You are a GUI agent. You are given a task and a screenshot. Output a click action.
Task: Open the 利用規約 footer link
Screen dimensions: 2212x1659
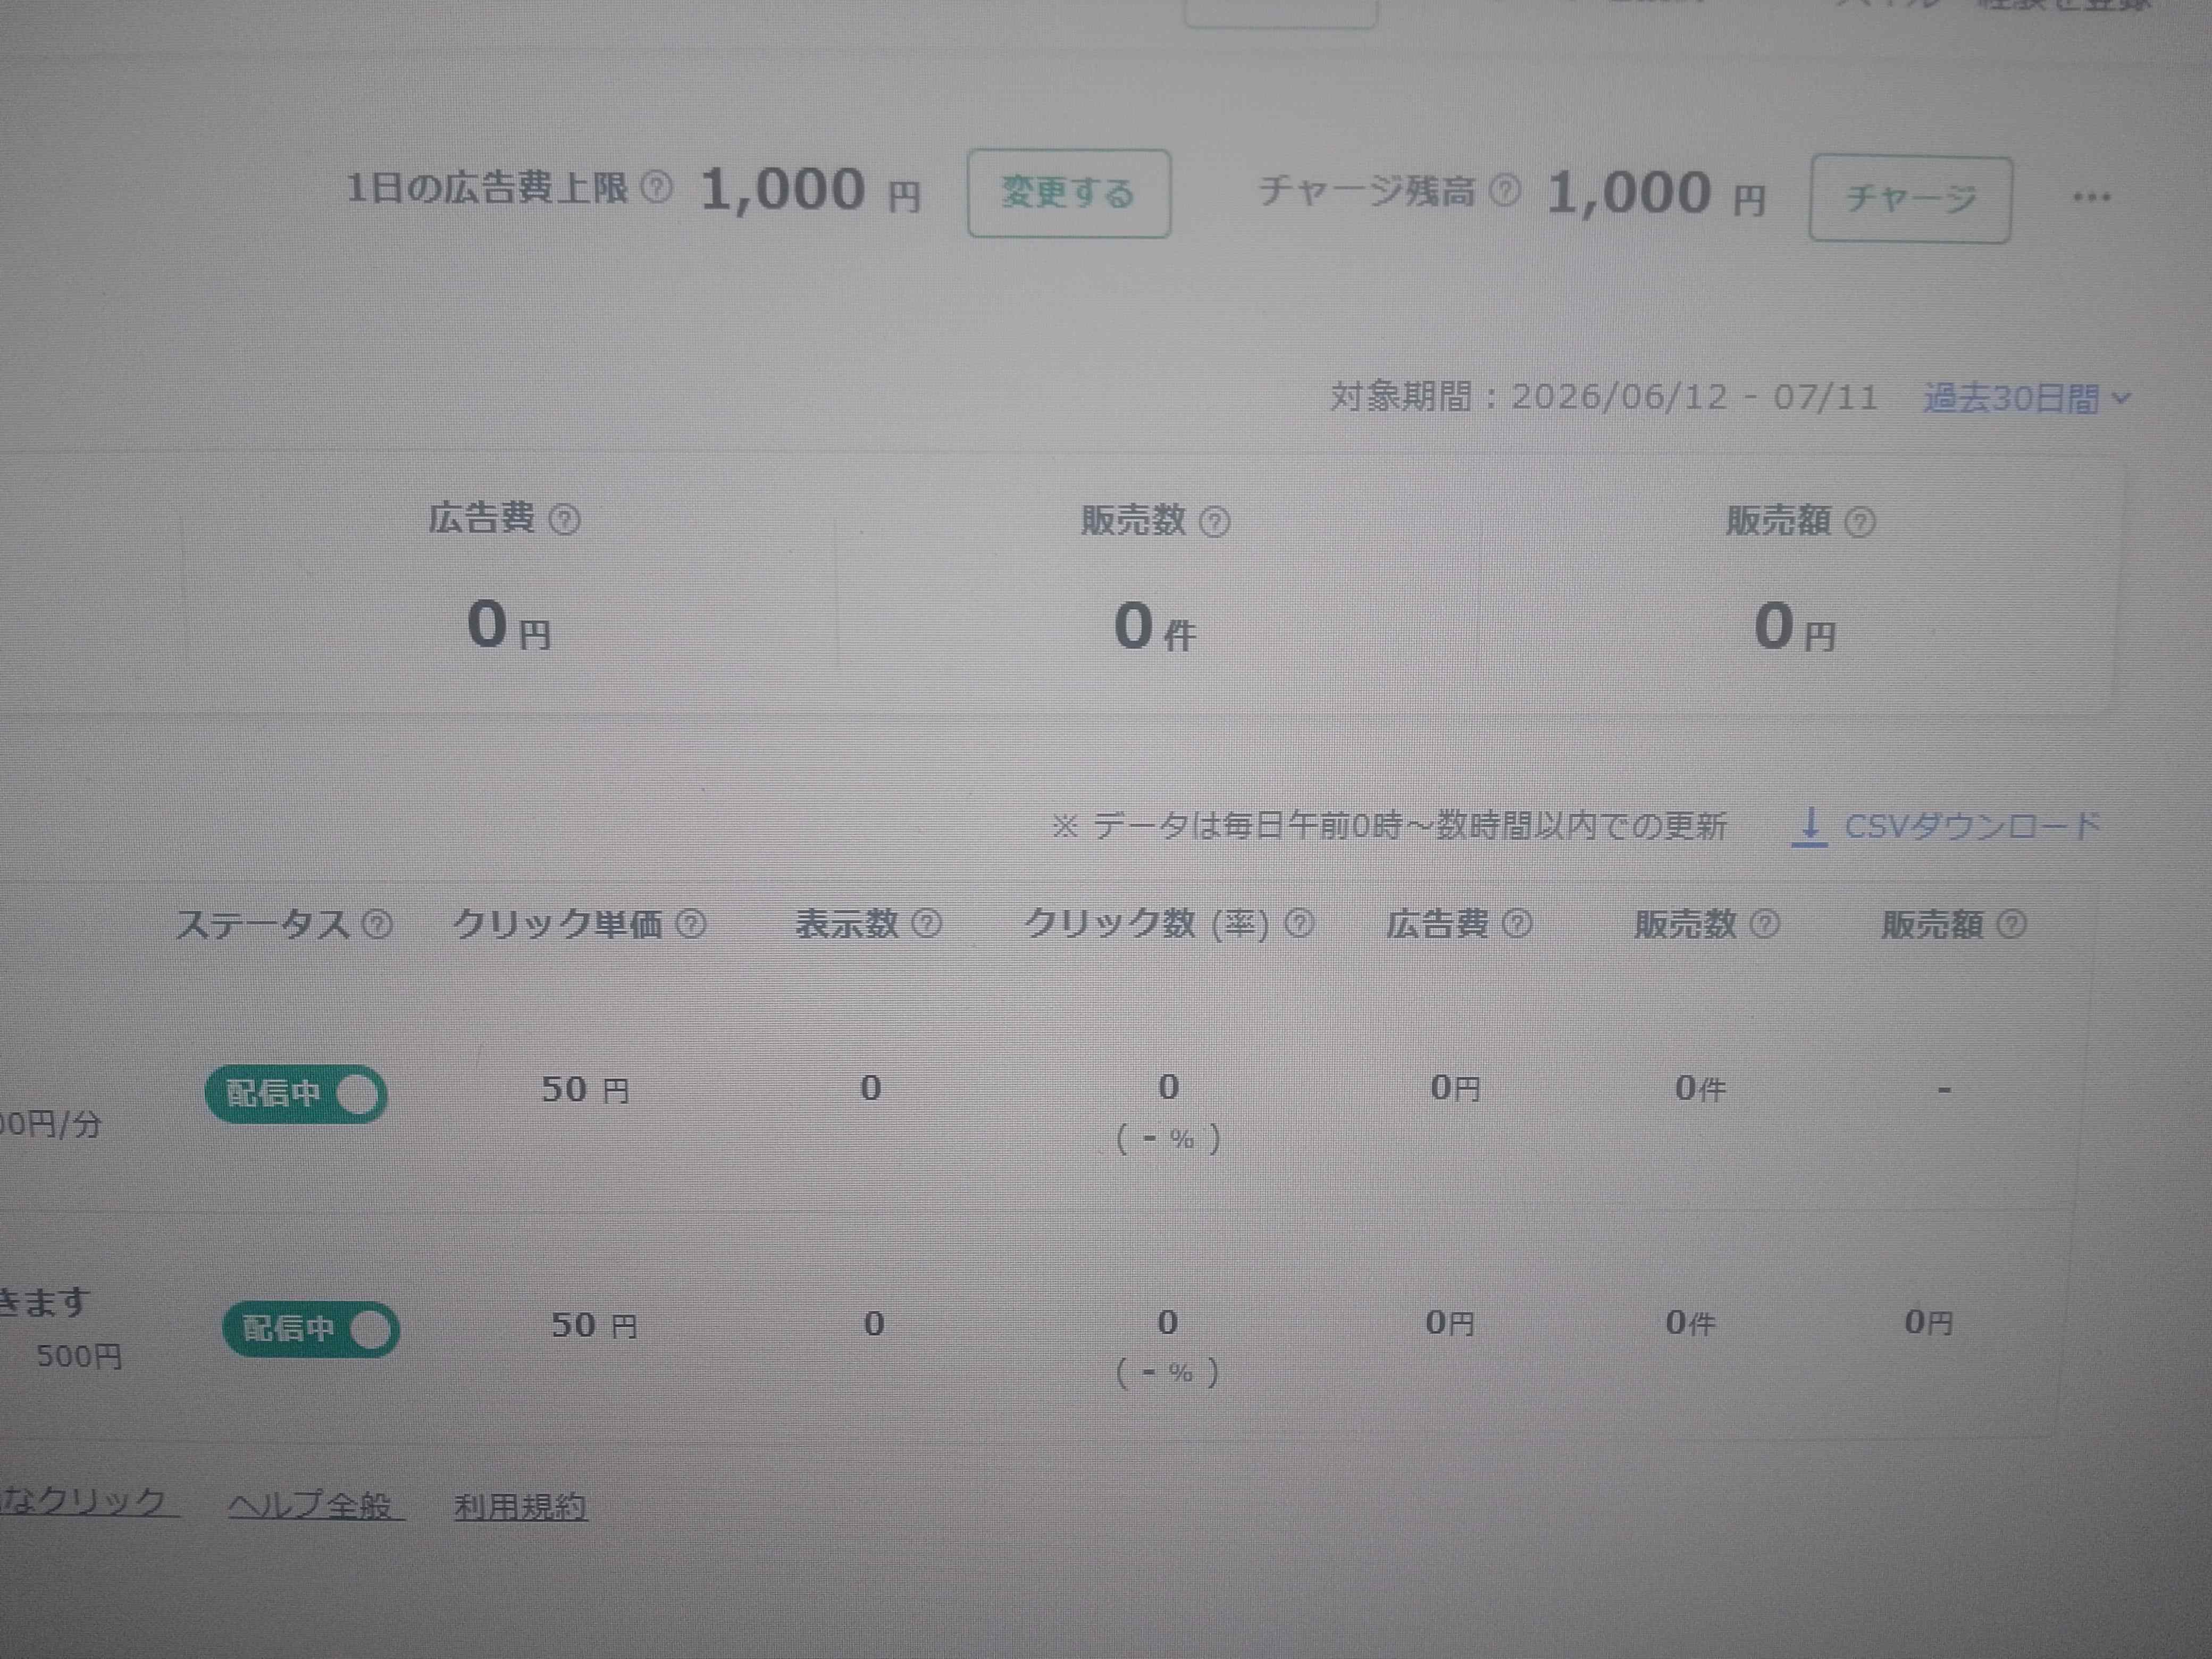click(x=520, y=1506)
